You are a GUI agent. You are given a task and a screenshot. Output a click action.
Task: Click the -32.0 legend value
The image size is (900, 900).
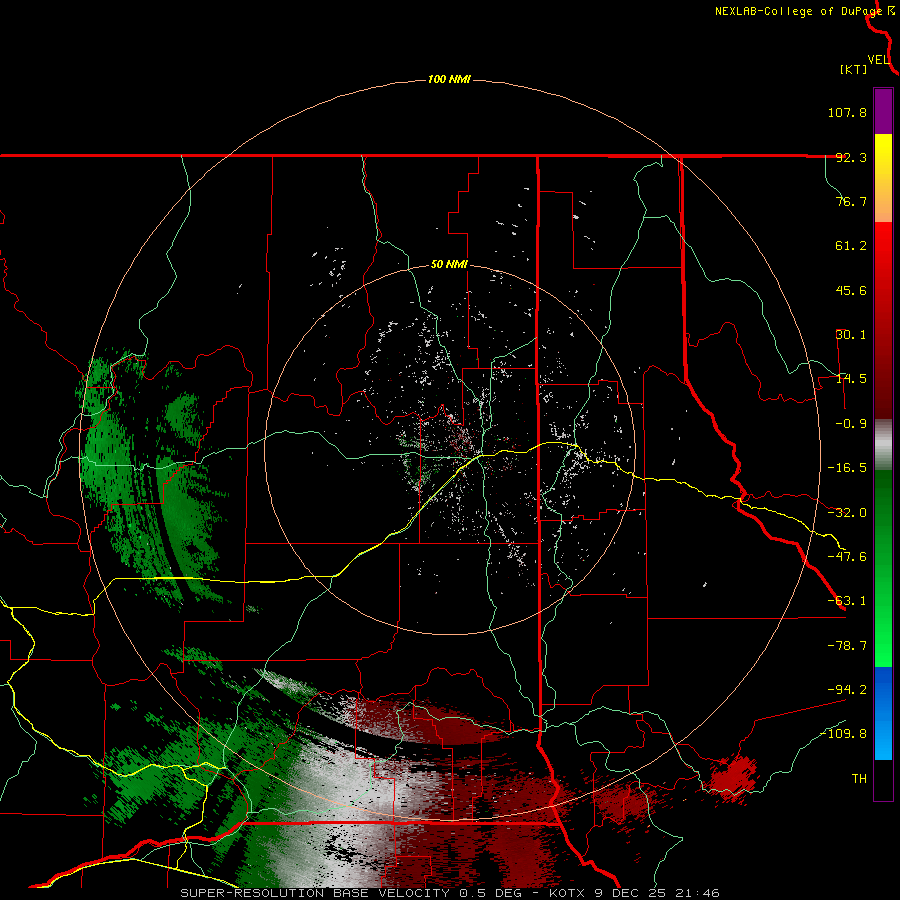(x=847, y=513)
